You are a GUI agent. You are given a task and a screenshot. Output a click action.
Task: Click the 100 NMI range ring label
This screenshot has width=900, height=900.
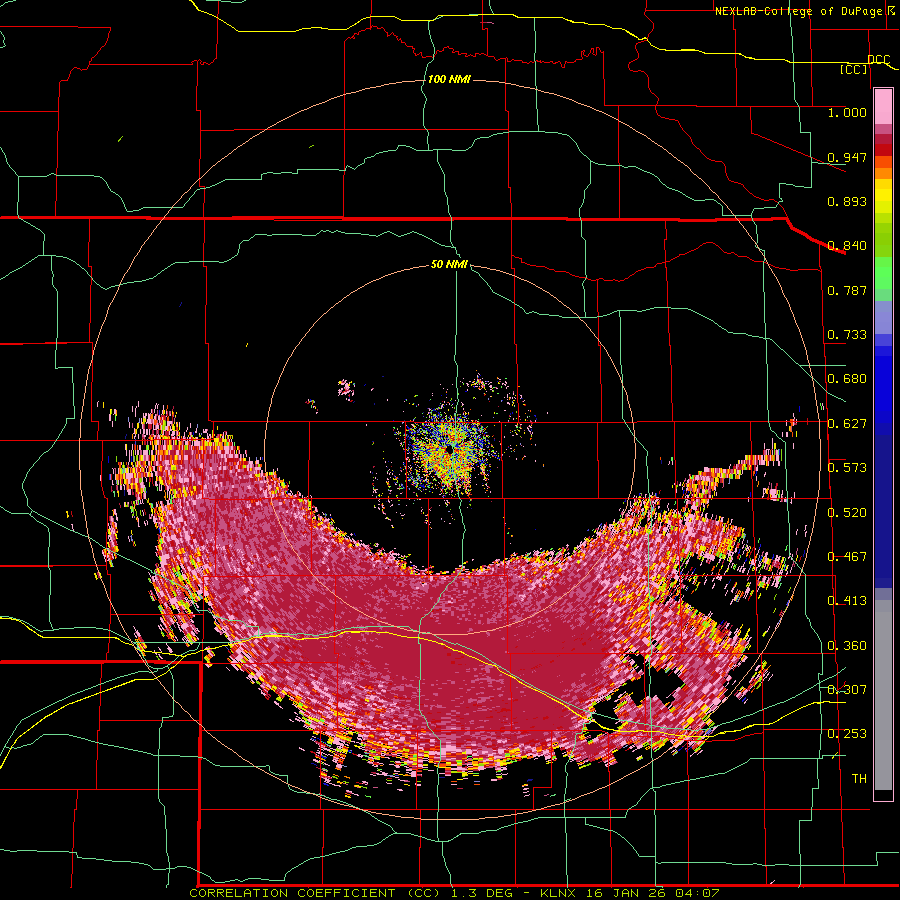(x=449, y=79)
